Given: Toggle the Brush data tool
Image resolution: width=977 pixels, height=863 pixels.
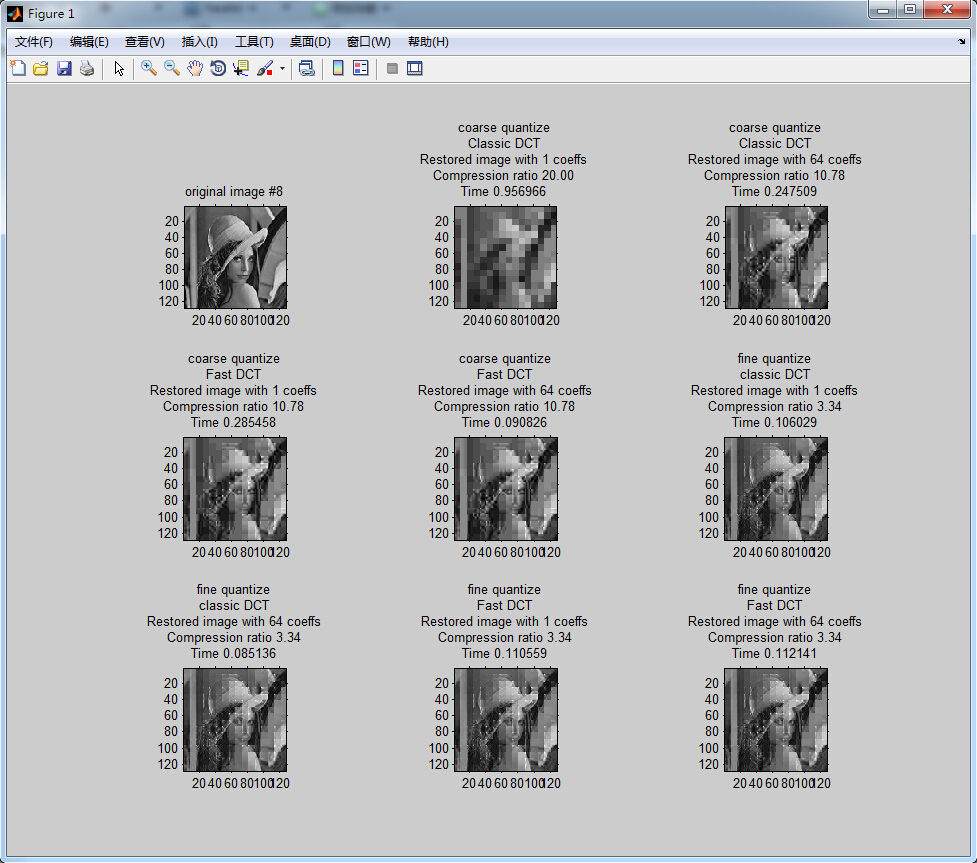Looking at the screenshot, I should [x=265, y=69].
